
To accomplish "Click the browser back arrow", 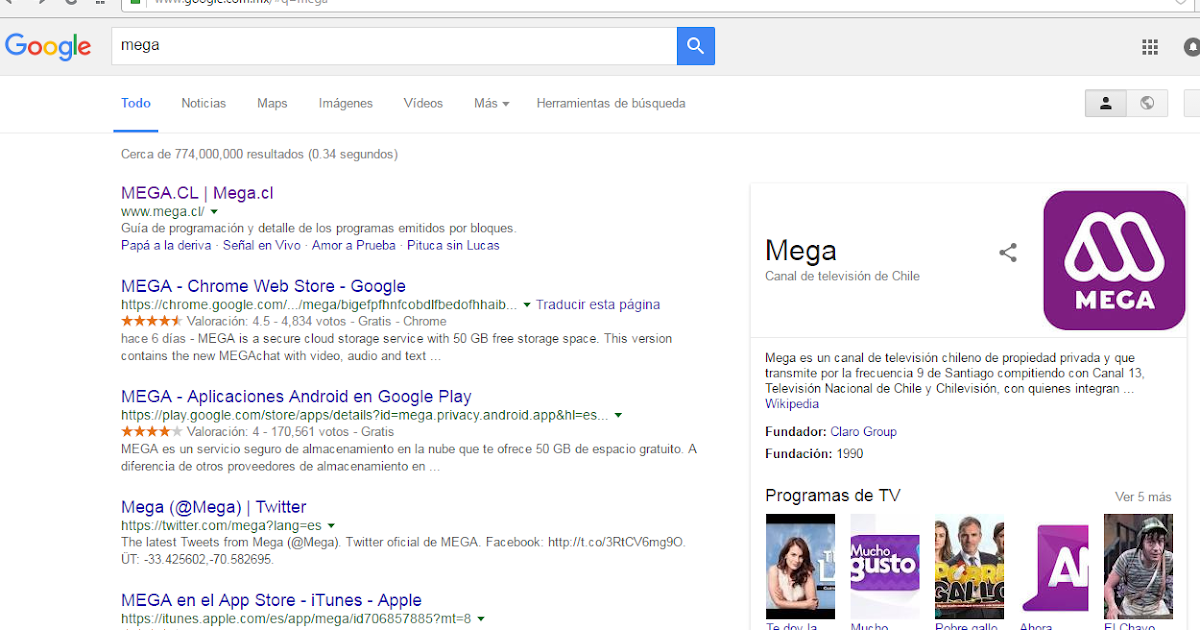I will pos(11,4).
